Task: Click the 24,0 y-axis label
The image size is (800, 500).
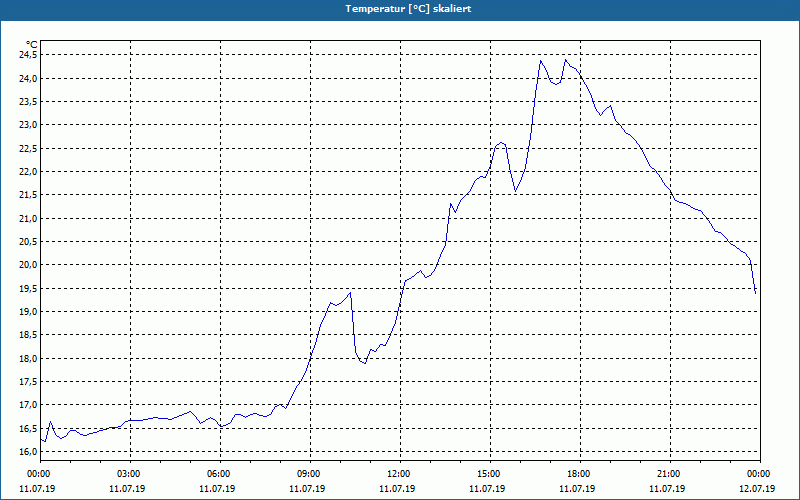Action: (x=28, y=78)
